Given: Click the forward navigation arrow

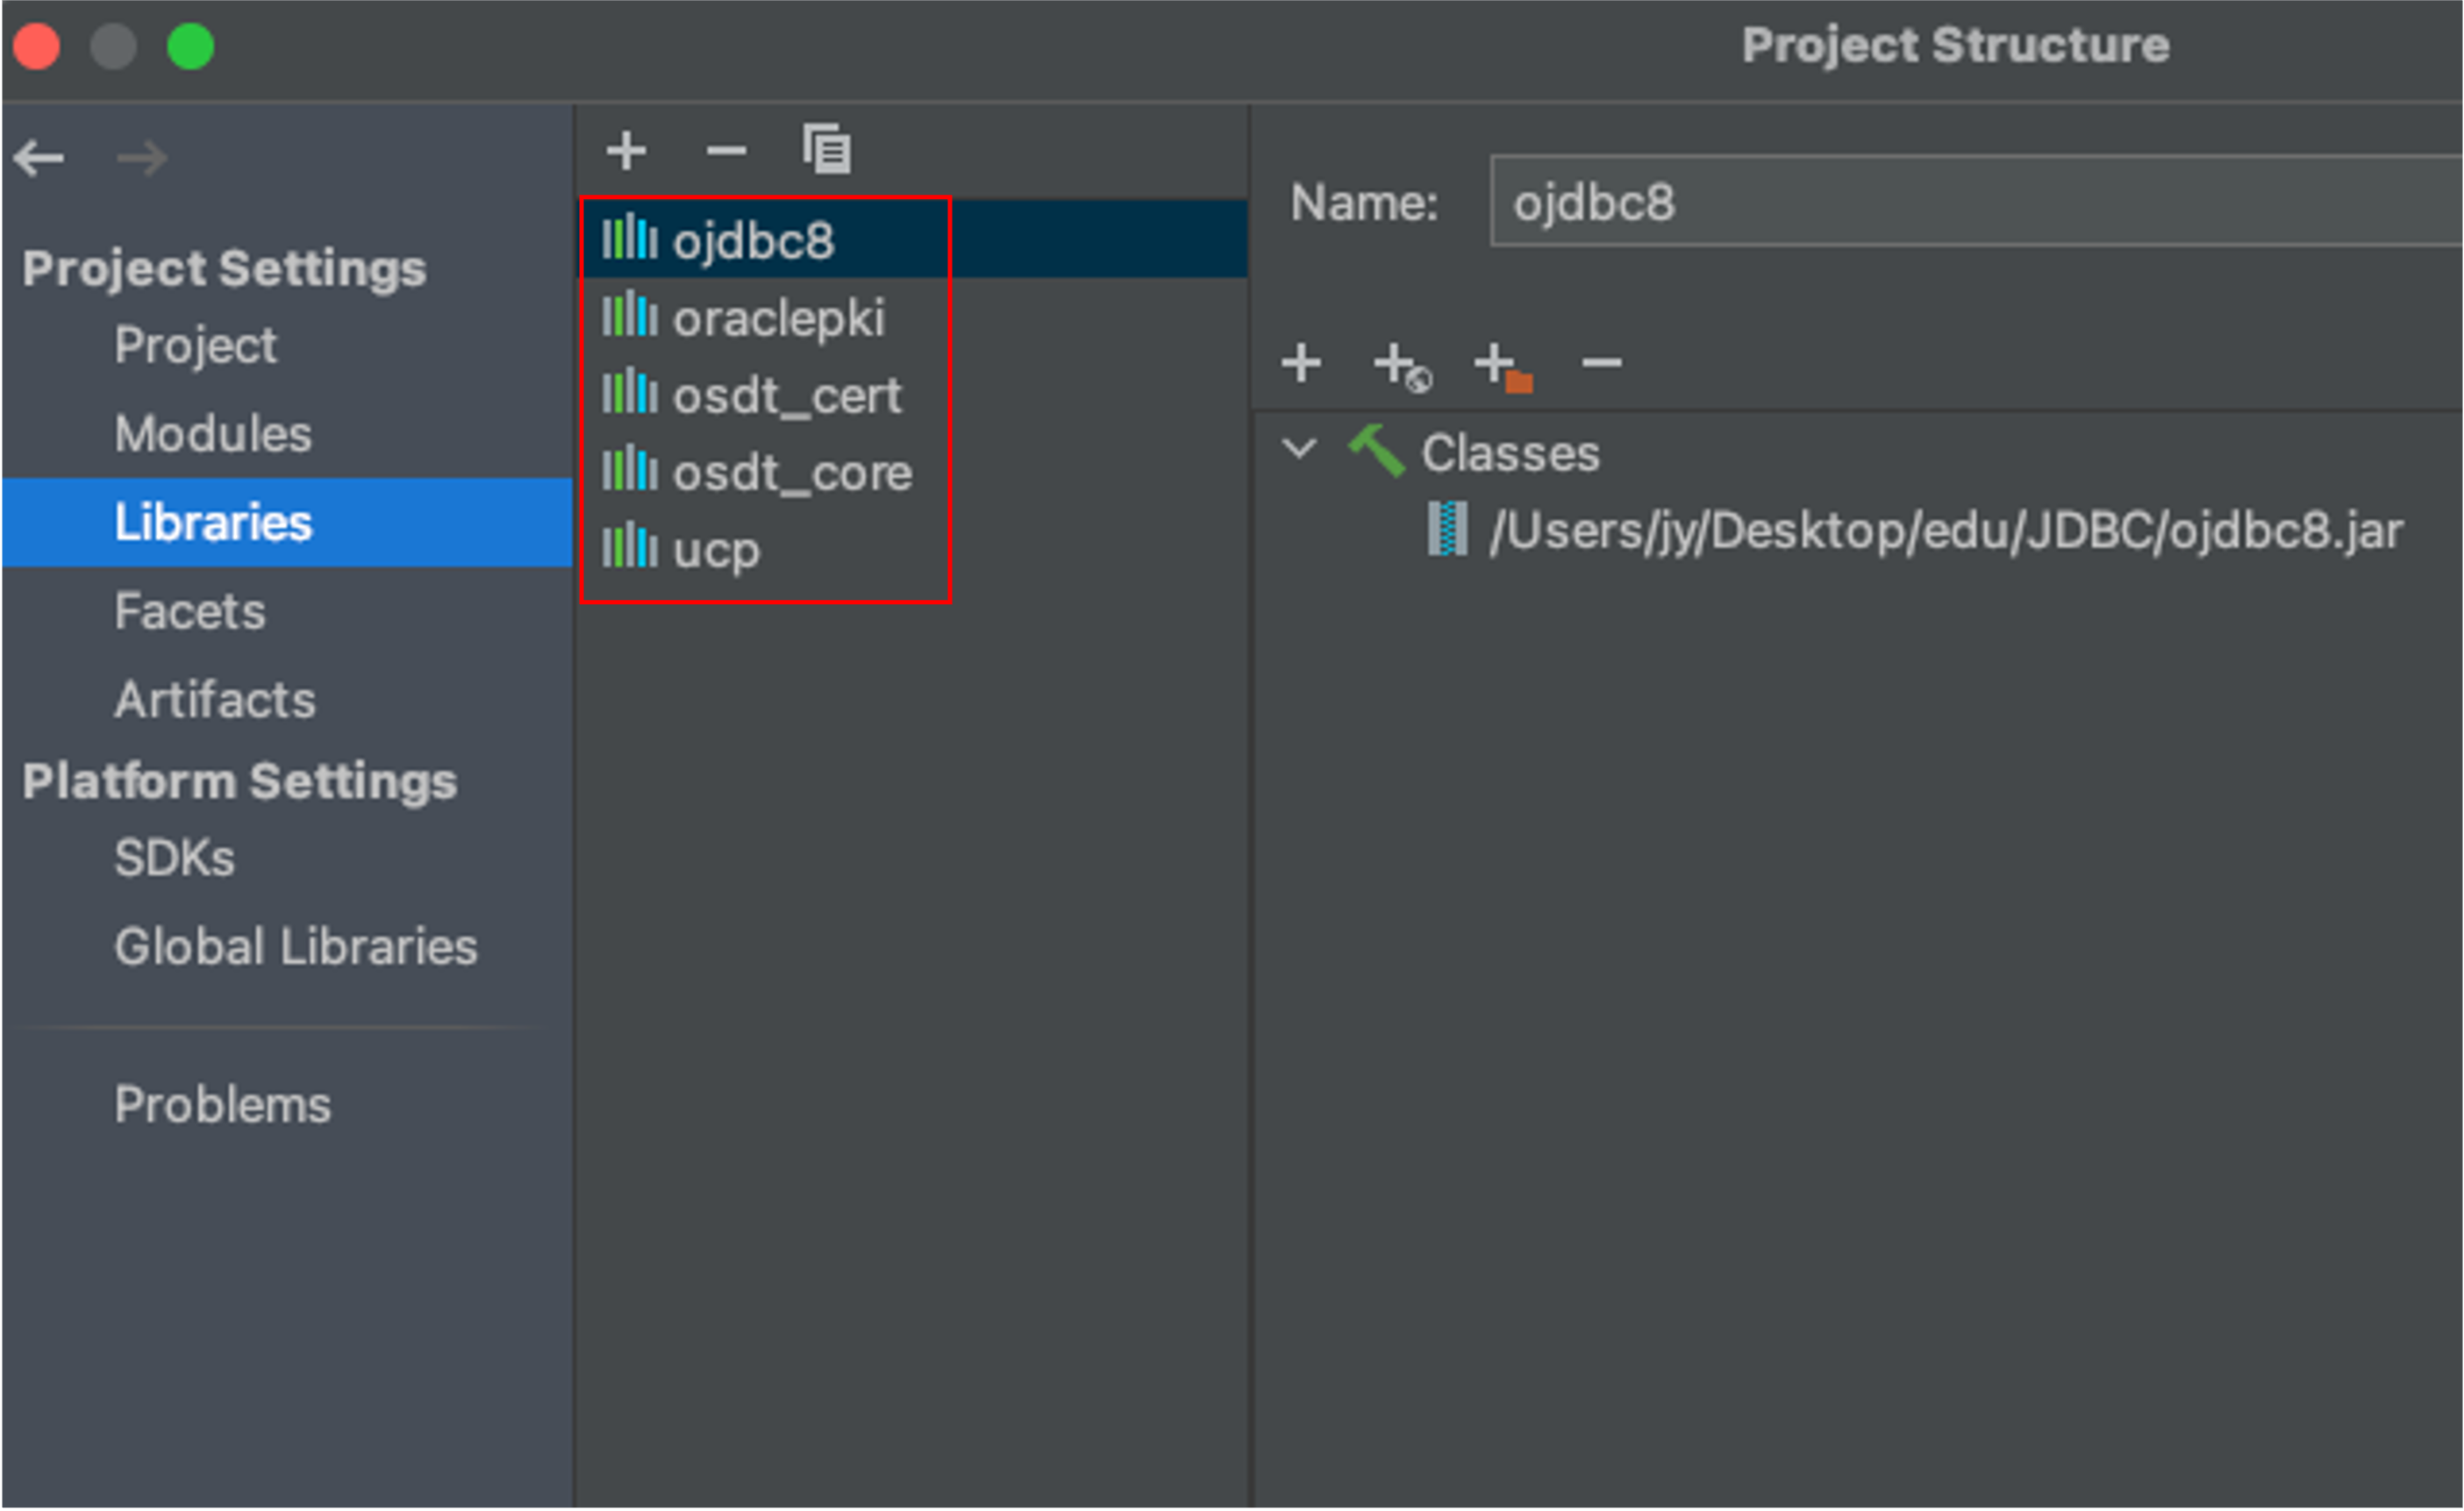Looking at the screenshot, I should click(x=141, y=158).
